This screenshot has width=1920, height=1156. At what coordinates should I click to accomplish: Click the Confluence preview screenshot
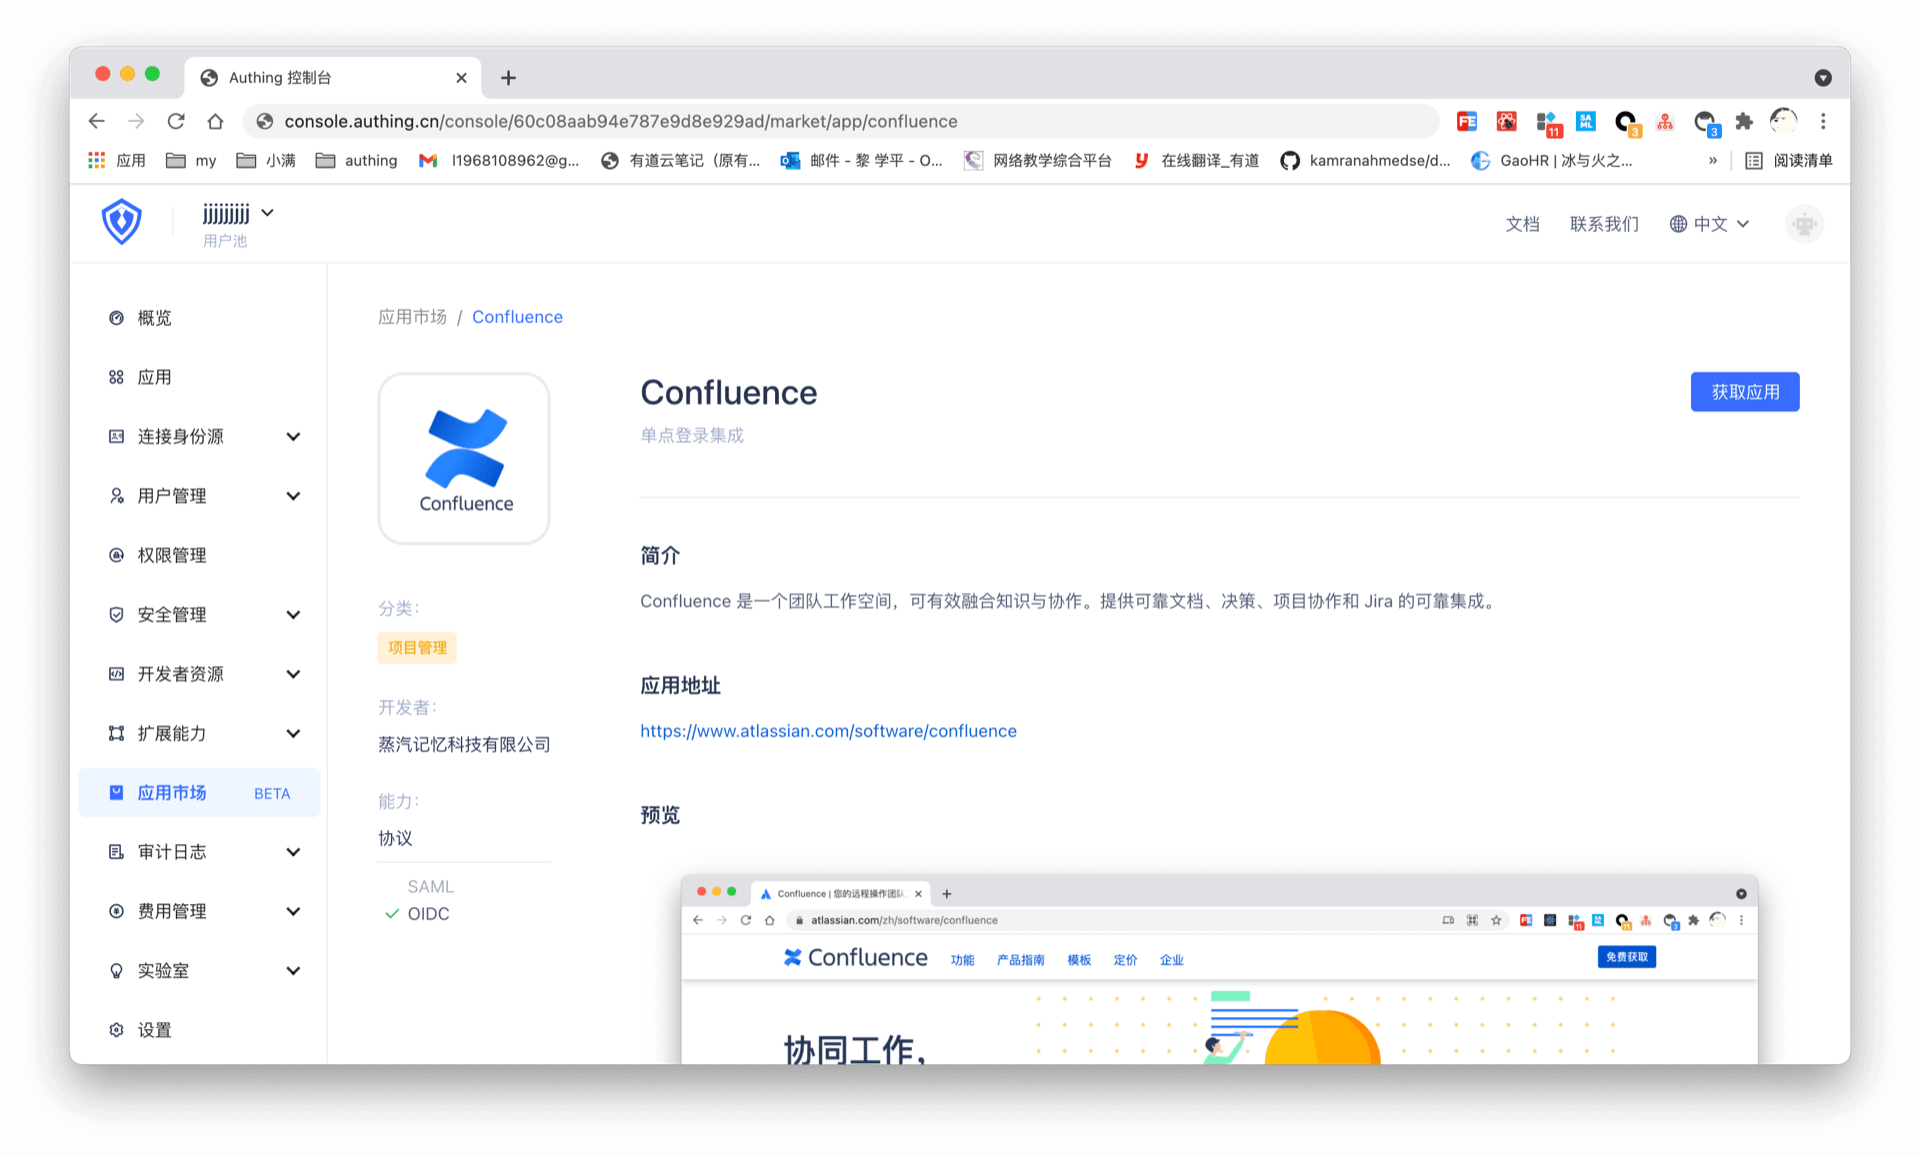[1218, 970]
